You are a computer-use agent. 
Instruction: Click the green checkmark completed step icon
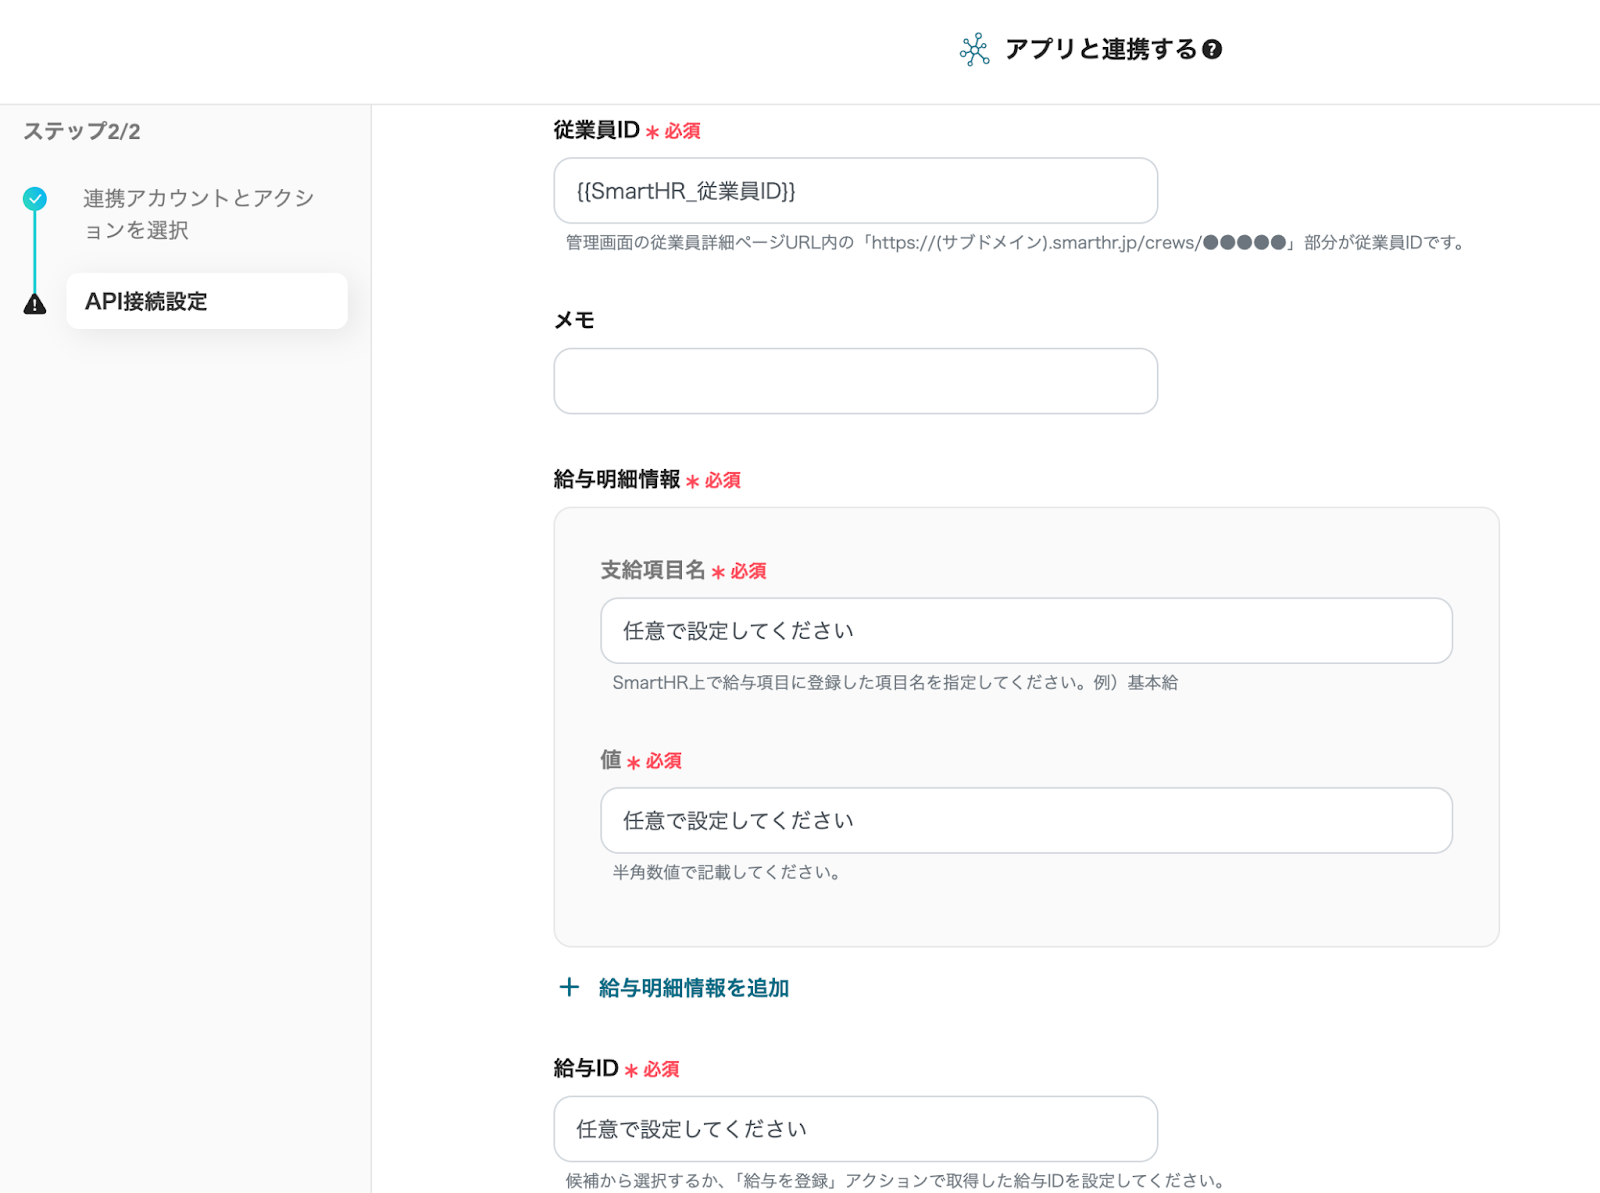pos(35,199)
